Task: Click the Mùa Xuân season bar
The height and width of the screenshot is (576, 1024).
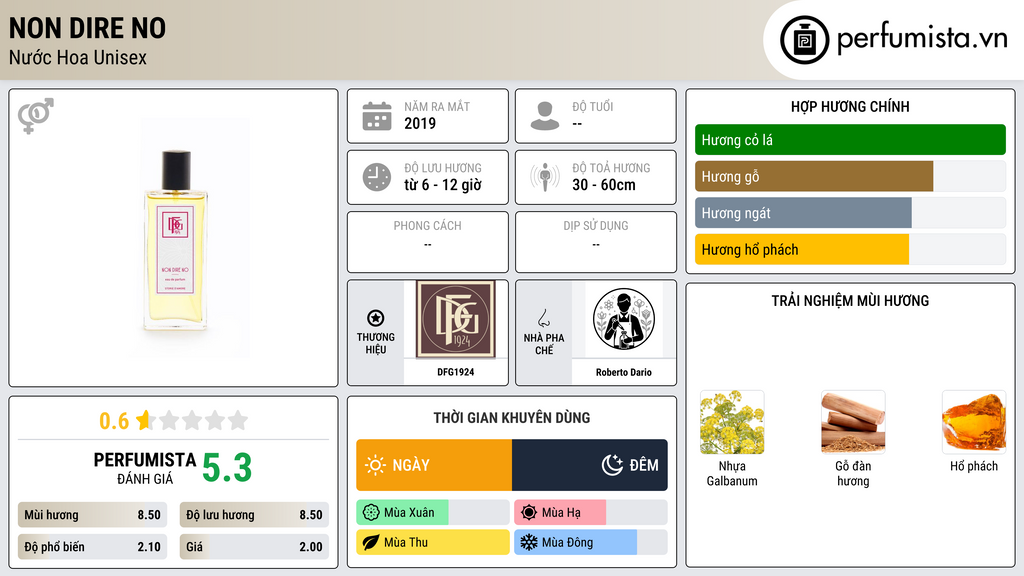Action: click(x=433, y=513)
